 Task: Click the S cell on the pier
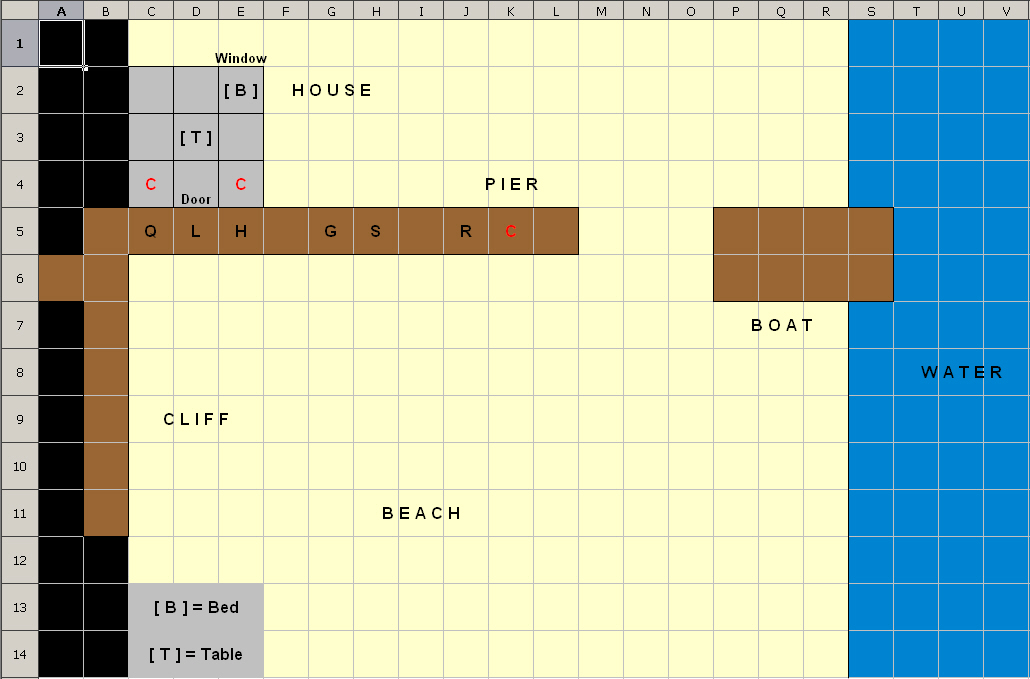tap(376, 231)
